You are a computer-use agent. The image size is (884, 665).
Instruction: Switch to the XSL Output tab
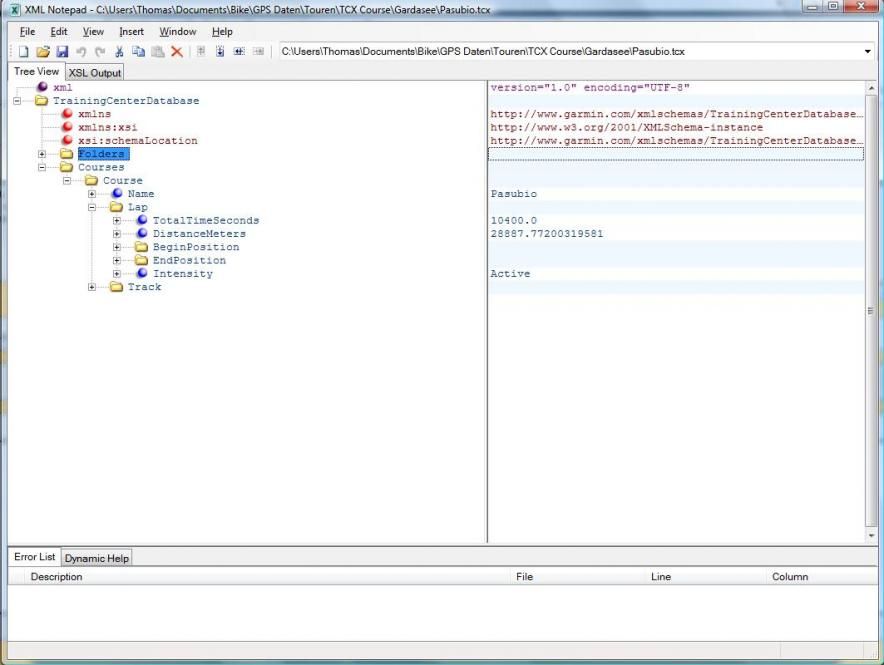click(94, 73)
